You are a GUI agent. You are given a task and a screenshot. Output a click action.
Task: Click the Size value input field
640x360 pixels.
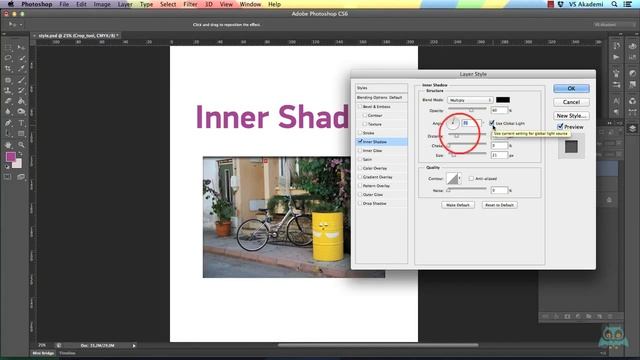point(499,155)
